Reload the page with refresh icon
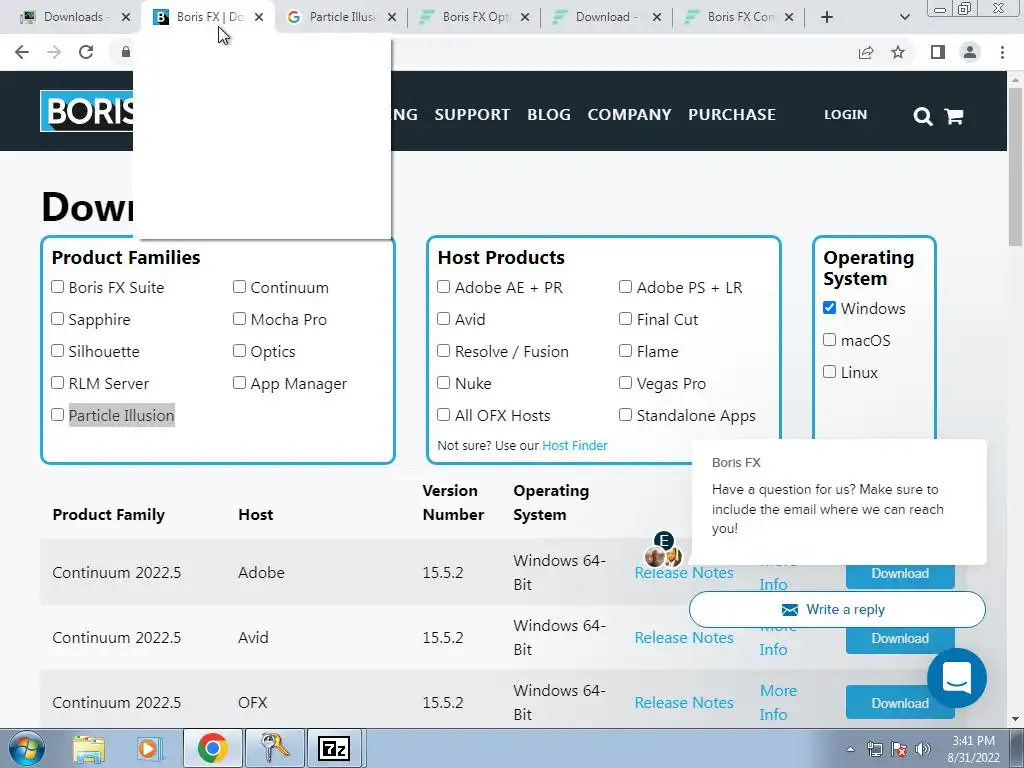Viewport: 1024px width, 768px height. click(x=86, y=52)
